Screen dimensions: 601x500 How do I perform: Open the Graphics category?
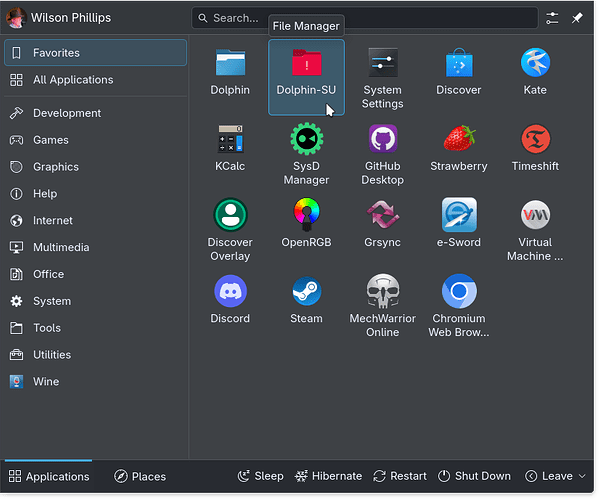[x=95, y=167]
